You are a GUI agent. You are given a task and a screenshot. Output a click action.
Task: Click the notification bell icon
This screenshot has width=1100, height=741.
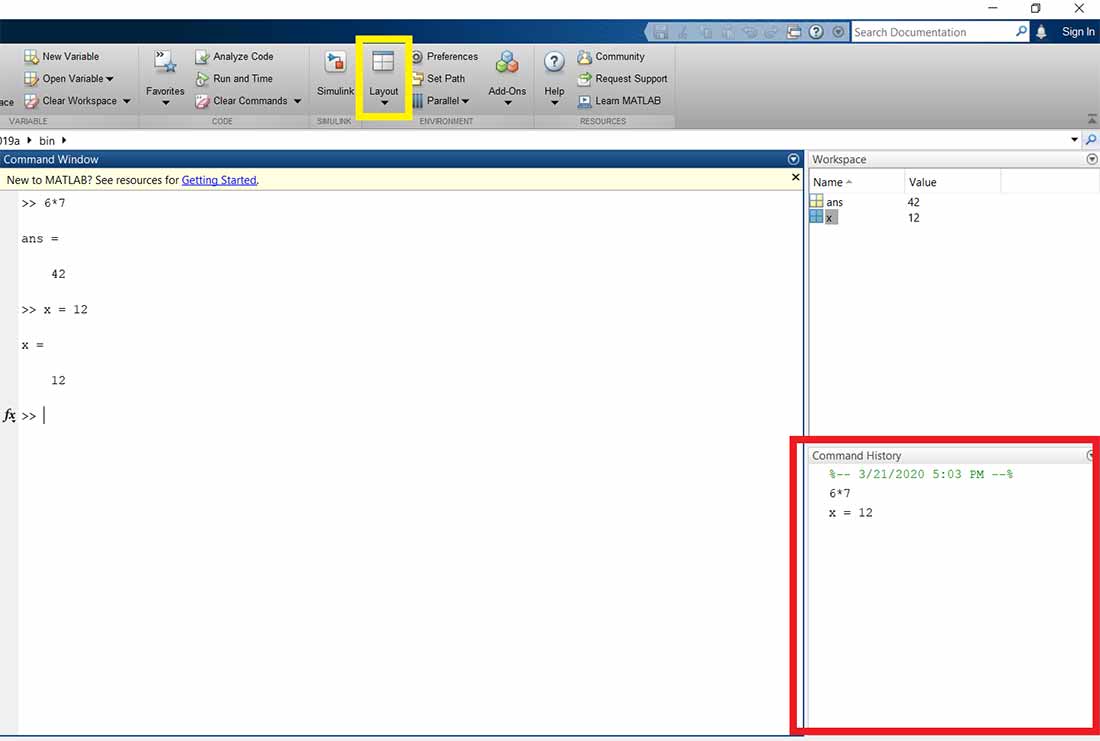click(1042, 32)
